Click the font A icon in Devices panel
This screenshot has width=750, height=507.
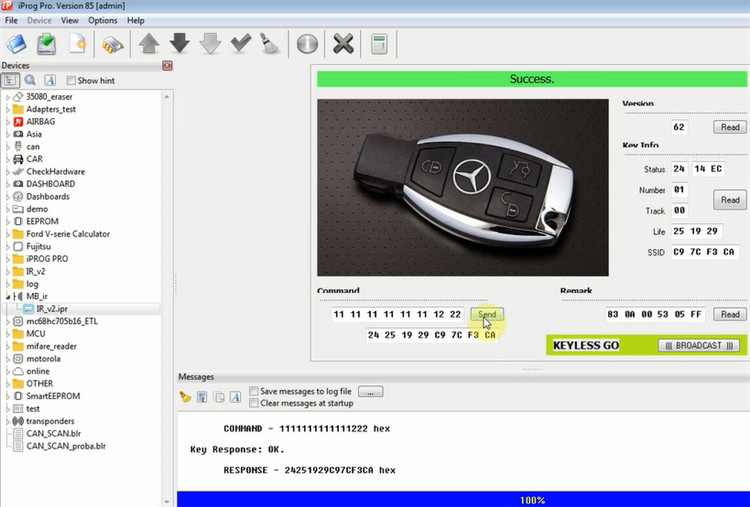(x=50, y=80)
